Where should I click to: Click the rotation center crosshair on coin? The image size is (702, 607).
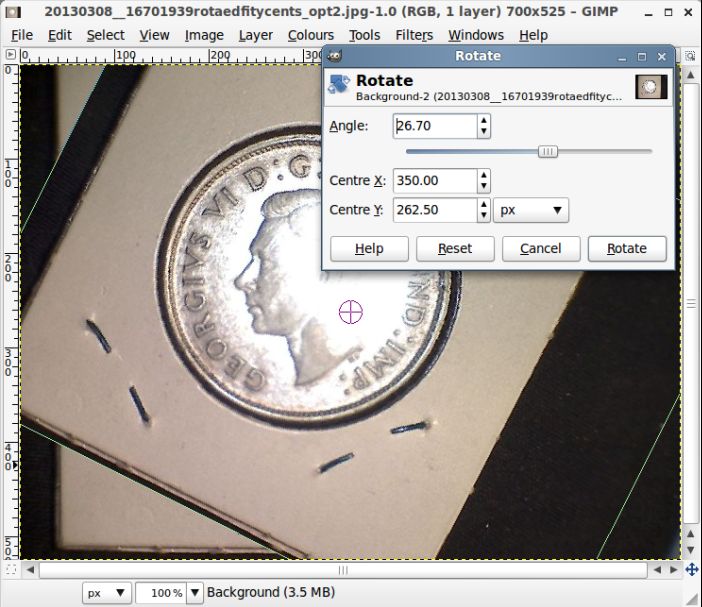(351, 312)
